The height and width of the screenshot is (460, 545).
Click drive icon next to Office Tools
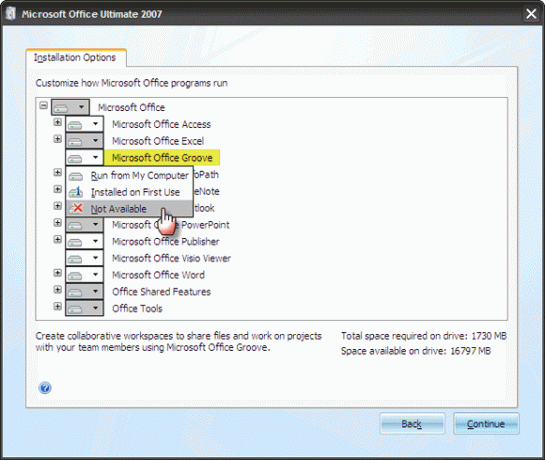pos(75,308)
